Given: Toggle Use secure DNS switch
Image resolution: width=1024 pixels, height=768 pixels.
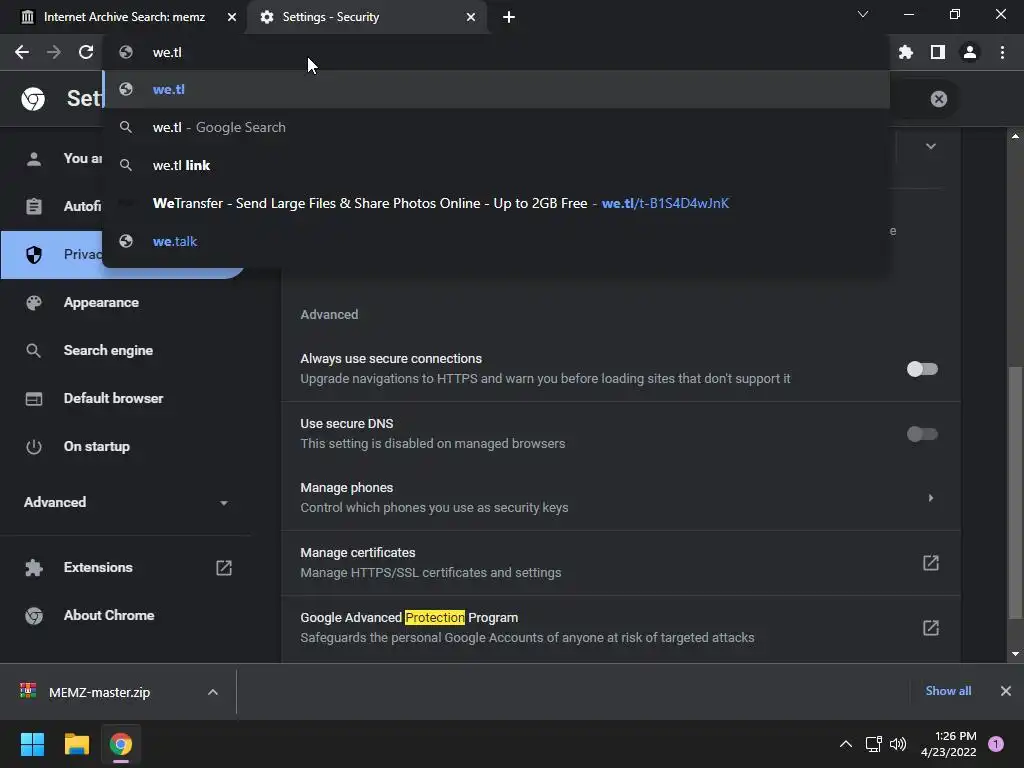Looking at the screenshot, I should point(922,434).
